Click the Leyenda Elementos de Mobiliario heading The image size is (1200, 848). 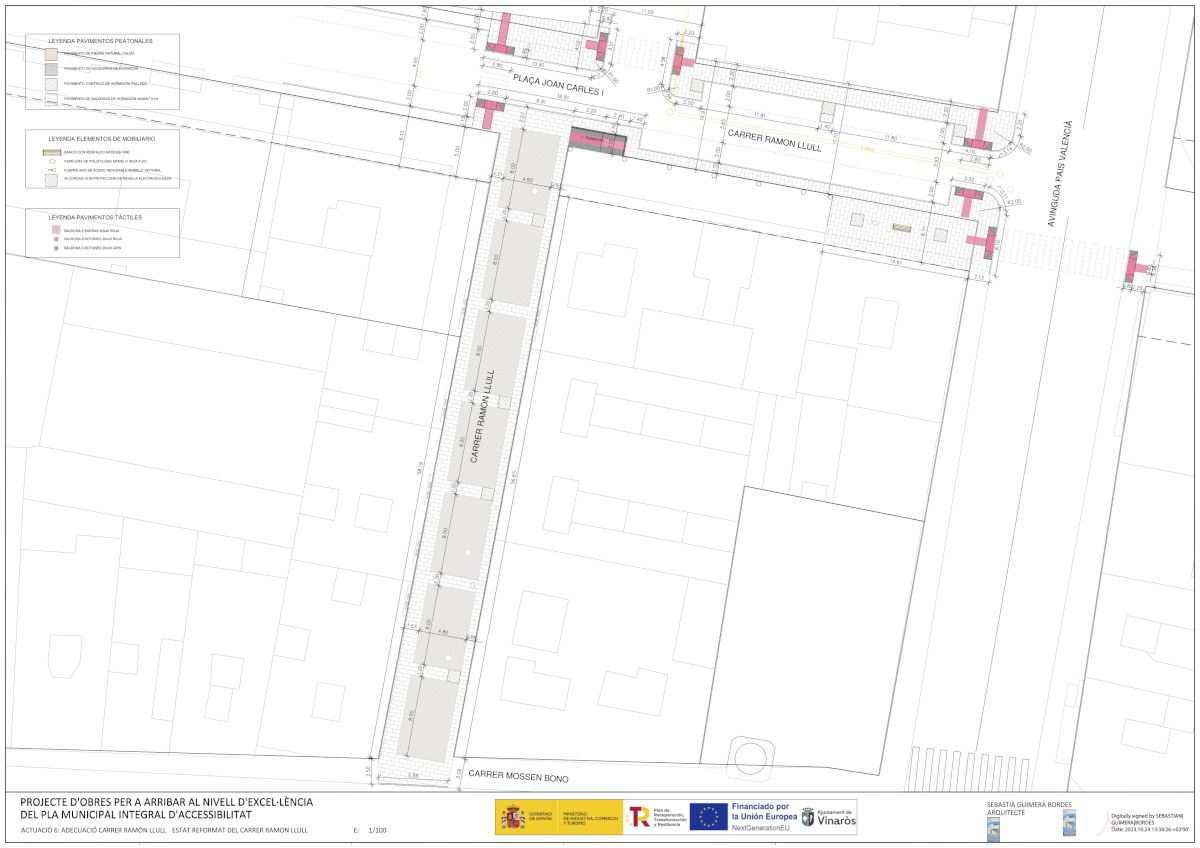[x=100, y=137]
